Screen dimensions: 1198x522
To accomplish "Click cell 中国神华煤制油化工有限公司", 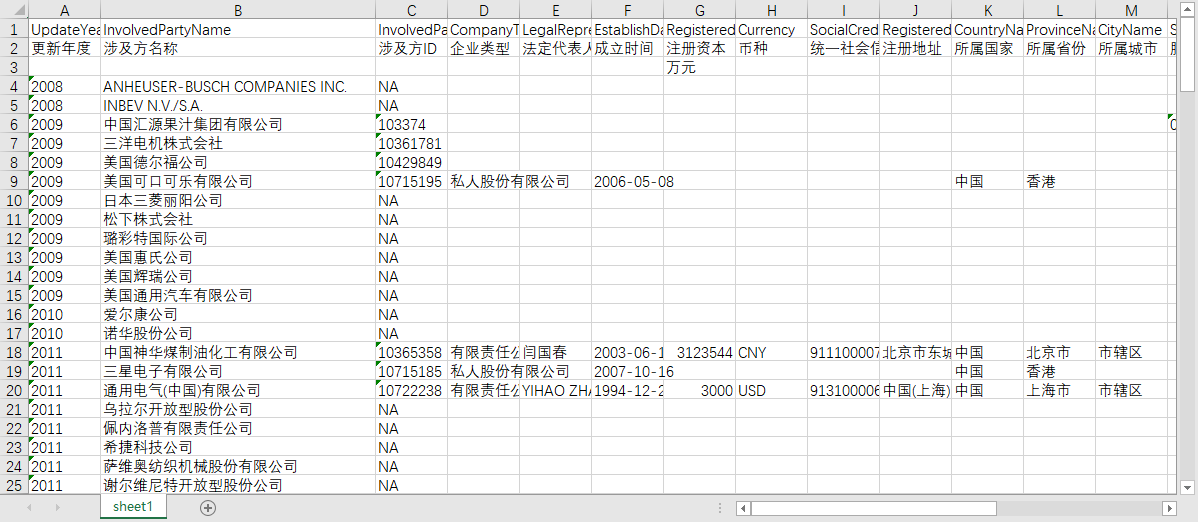I will [238, 352].
